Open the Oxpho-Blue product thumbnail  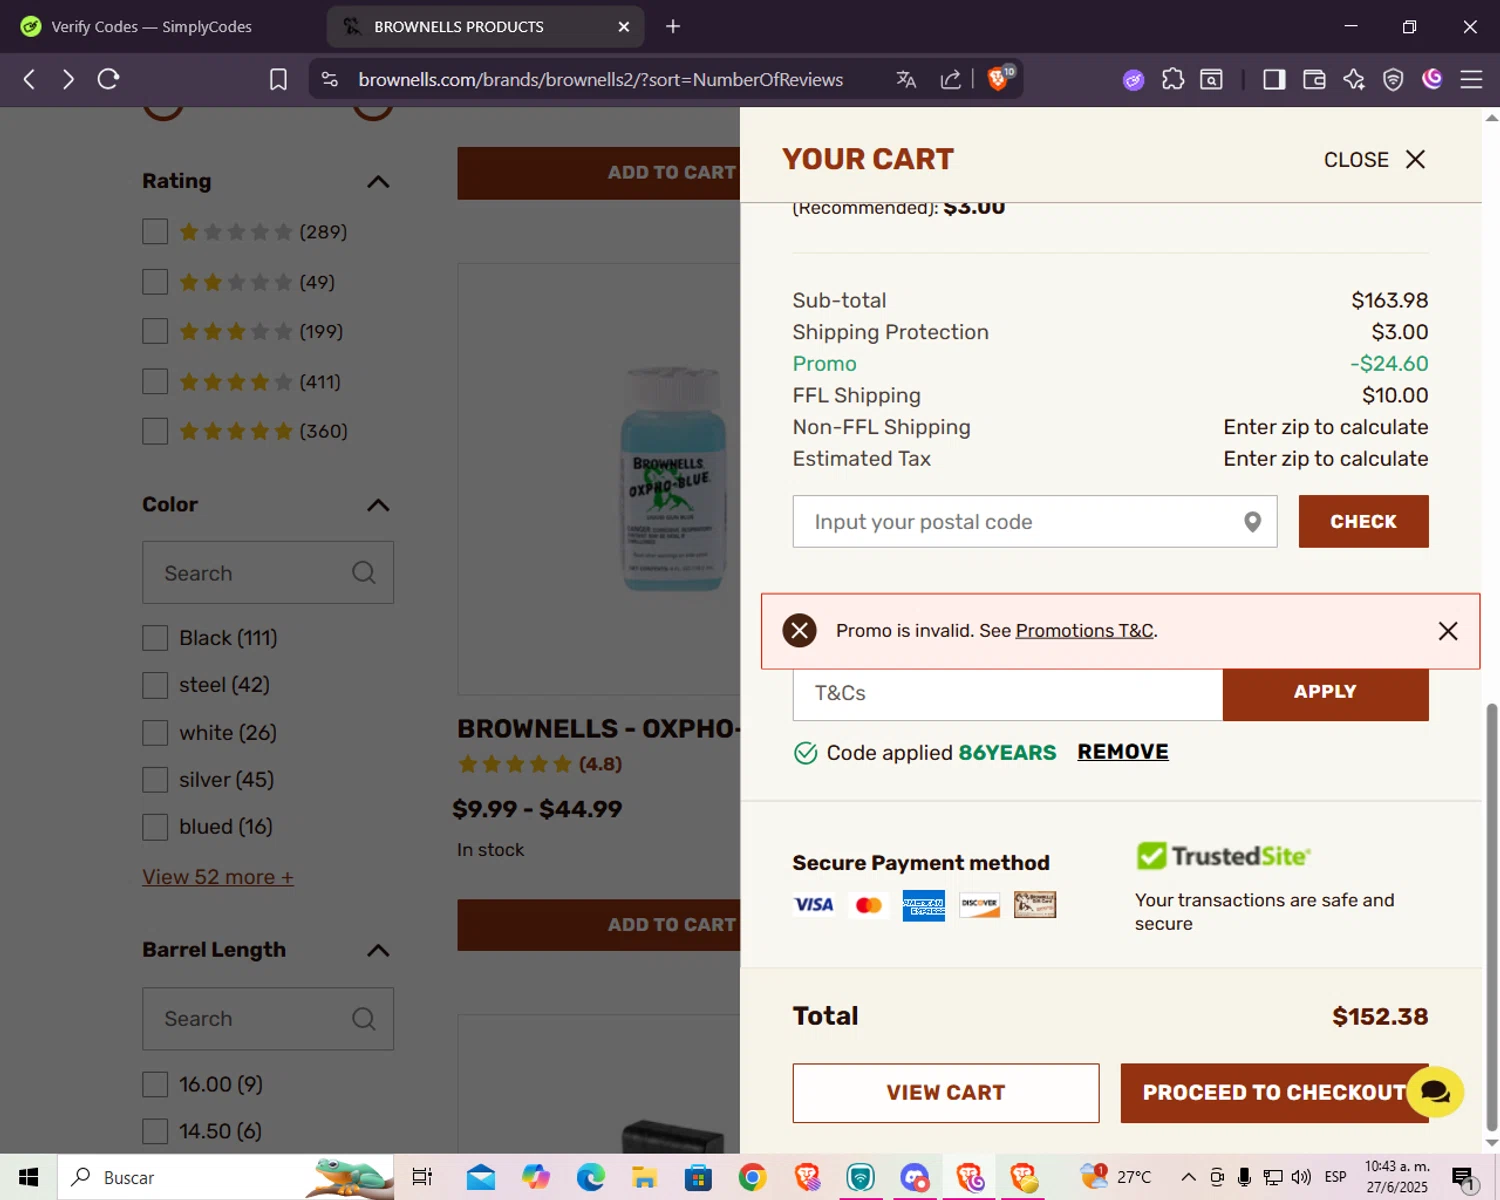click(x=672, y=479)
